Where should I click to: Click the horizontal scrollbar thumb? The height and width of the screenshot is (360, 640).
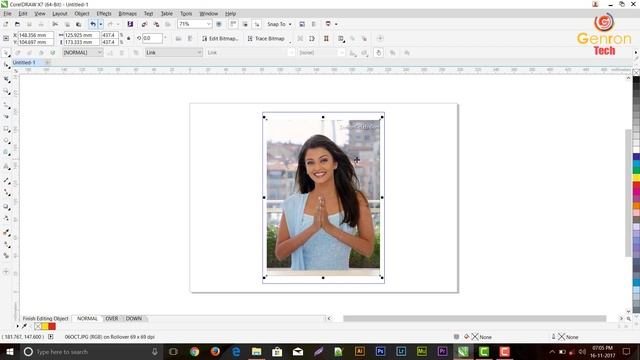(474, 318)
